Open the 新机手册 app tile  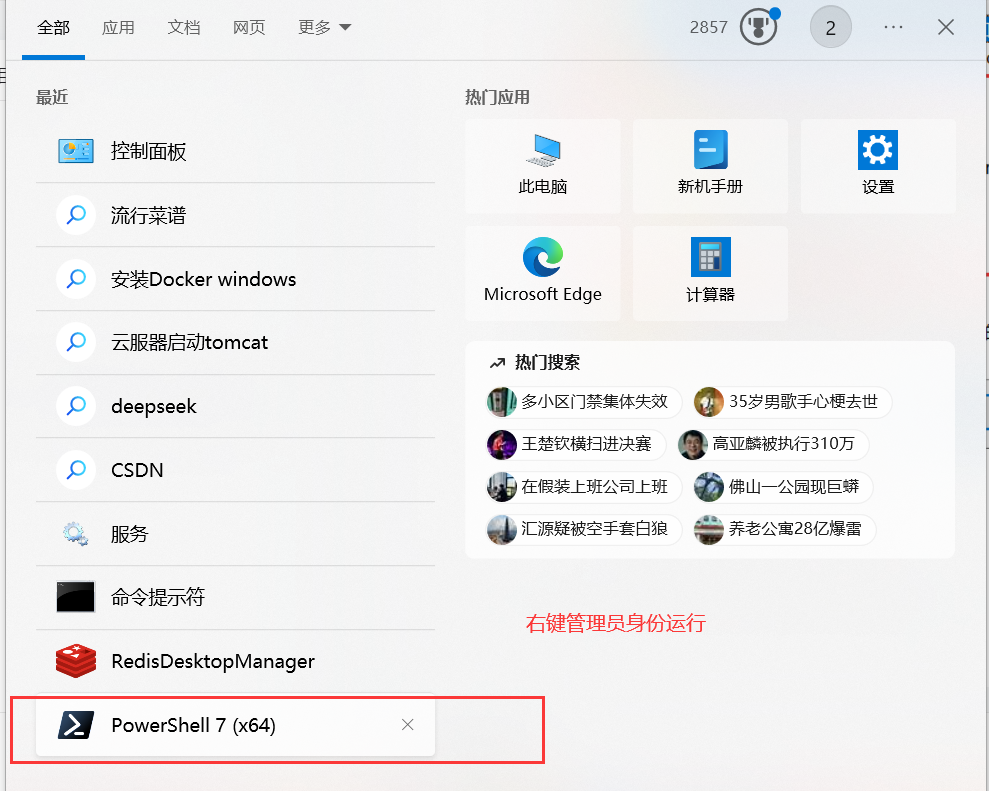pos(710,166)
